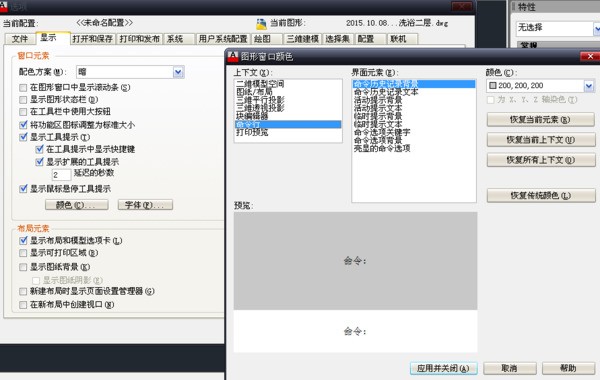Screen dimensions: 600x380
Task: Click 应用并关闭 button
Action: click(443, 369)
